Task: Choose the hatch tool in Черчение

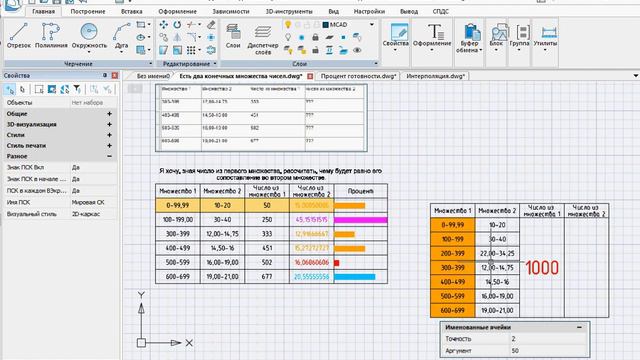Action: pos(141,50)
